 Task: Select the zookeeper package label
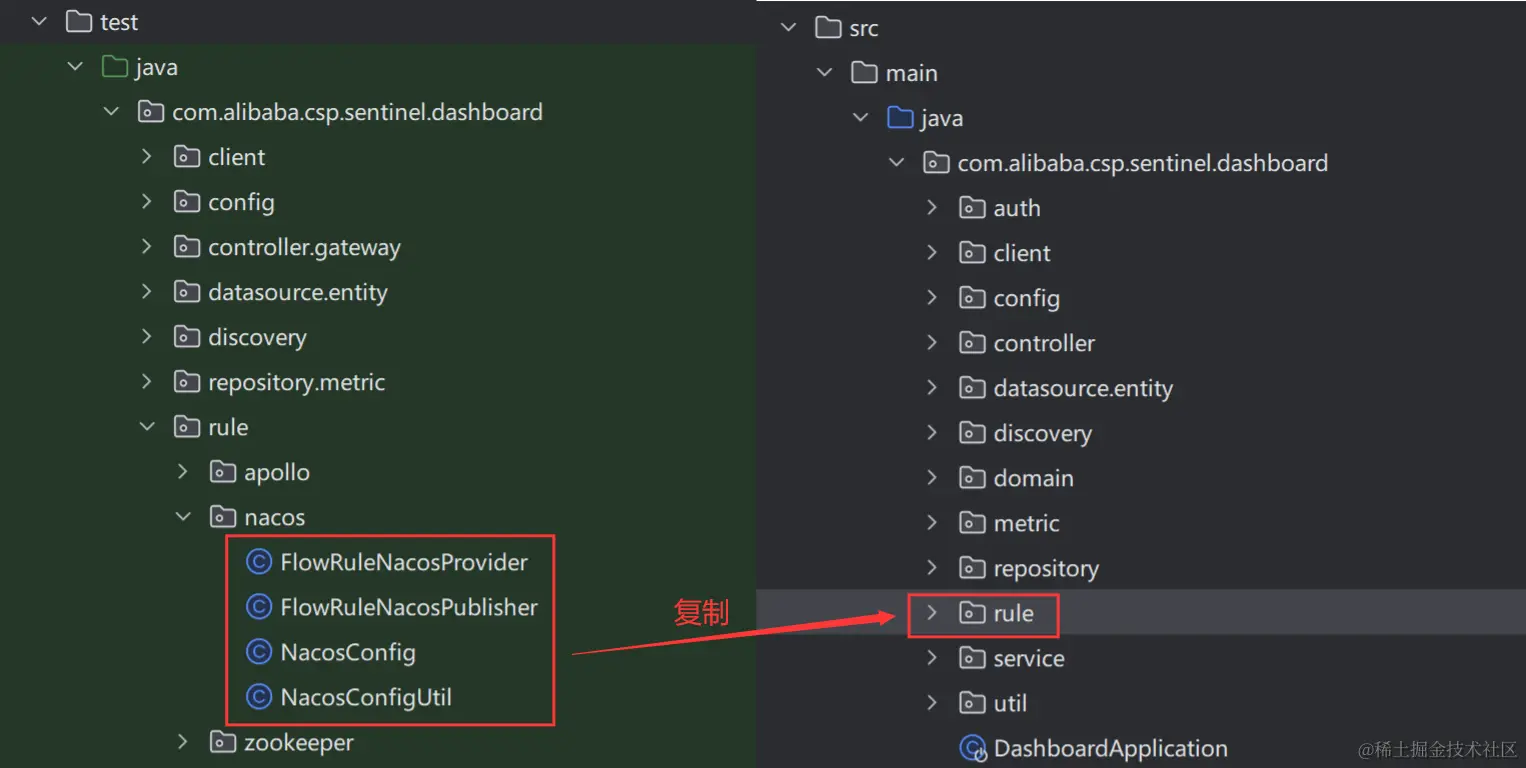pos(299,742)
